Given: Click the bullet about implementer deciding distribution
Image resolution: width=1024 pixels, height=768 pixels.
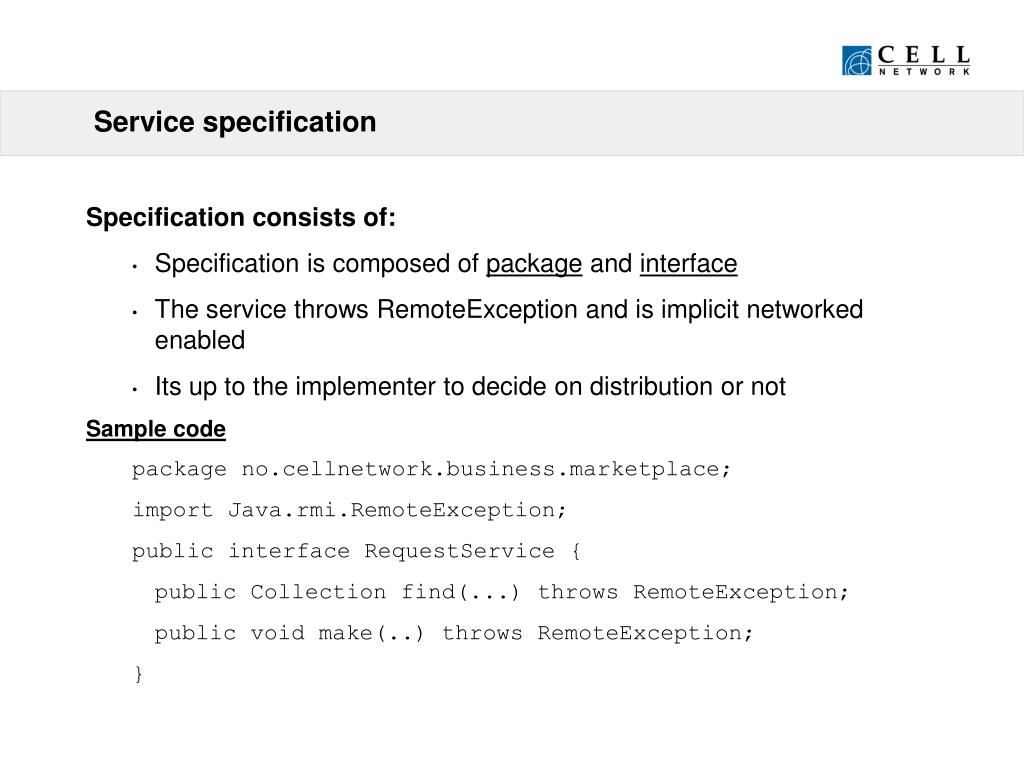Looking at the screenshot, I should coord(470,387).
